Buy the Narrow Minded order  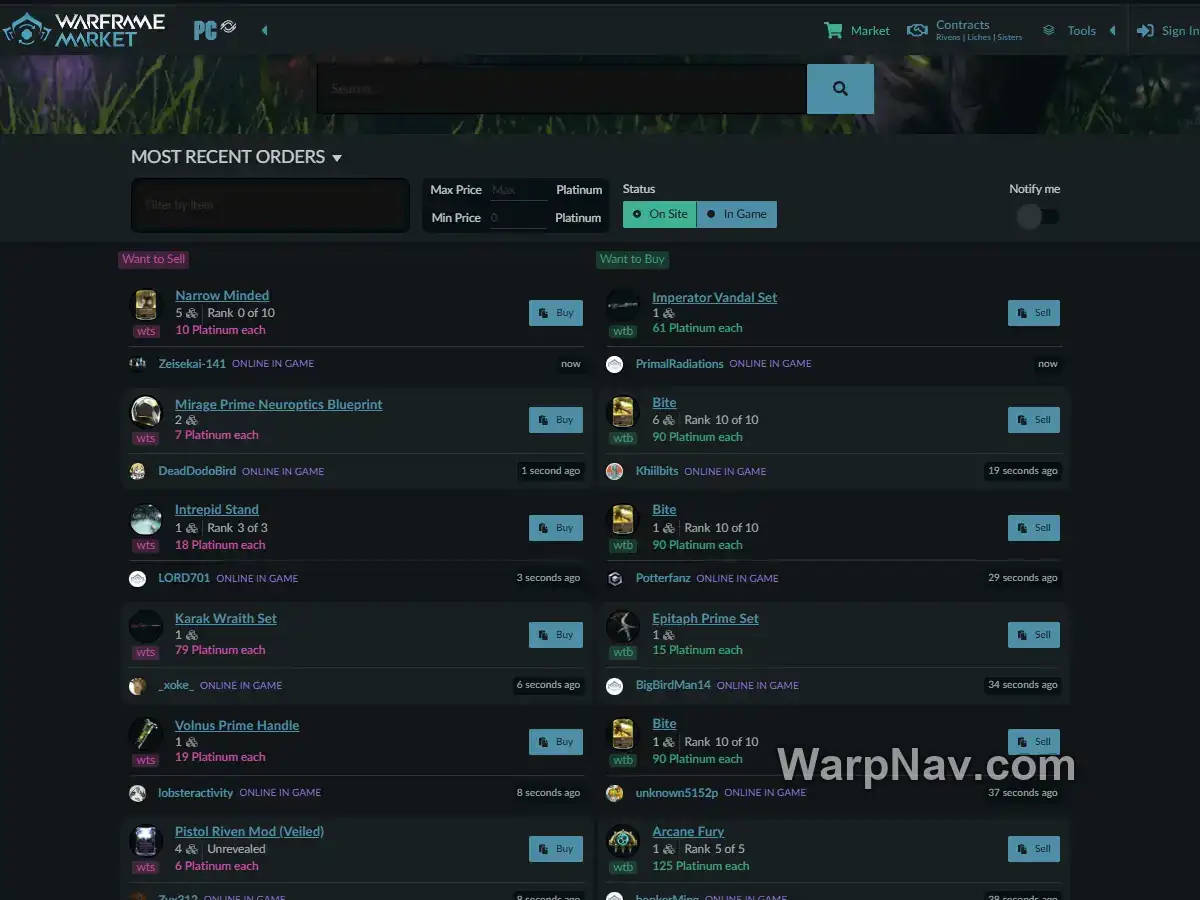(x=556, y=313)
